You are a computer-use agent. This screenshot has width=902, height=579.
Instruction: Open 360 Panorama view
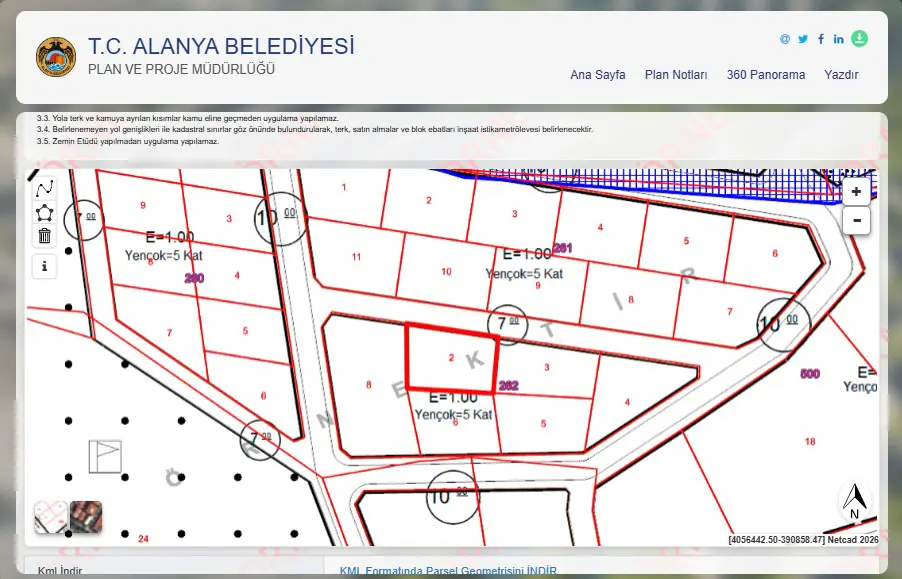pyautogui.click(x=766, y=75)
